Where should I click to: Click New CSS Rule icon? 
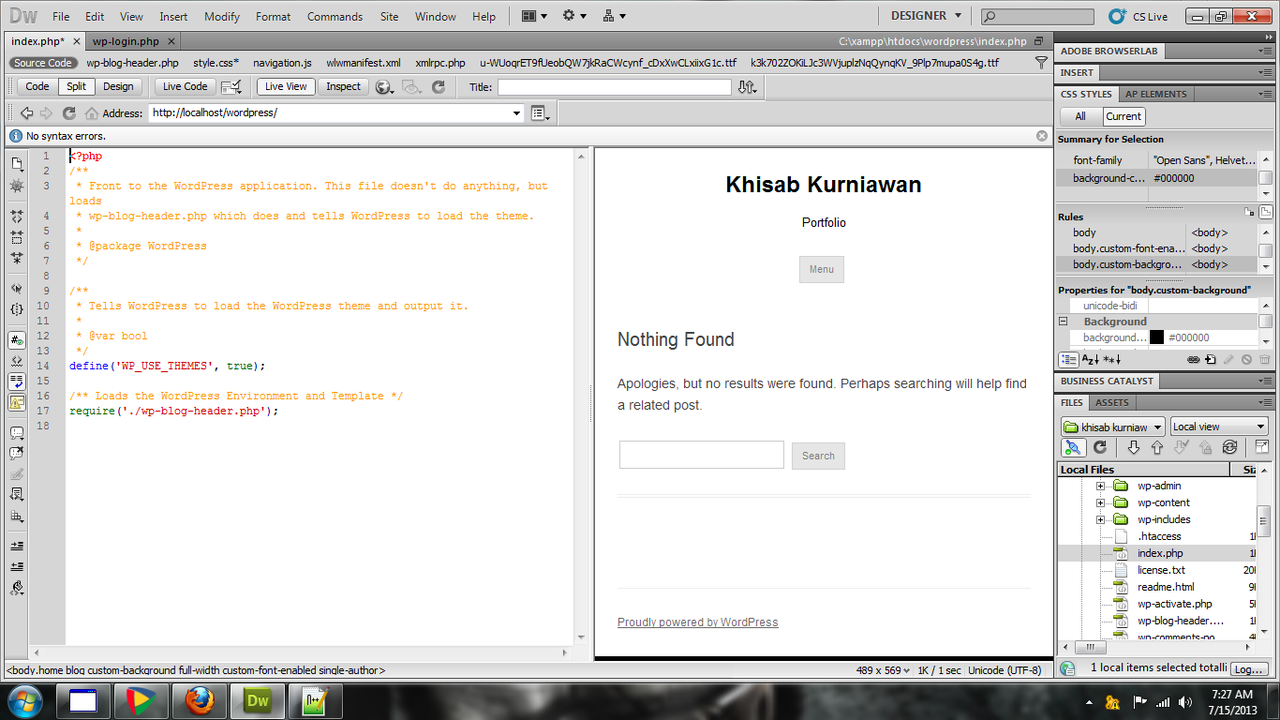pyautogui.click(x=1211, y=359)
